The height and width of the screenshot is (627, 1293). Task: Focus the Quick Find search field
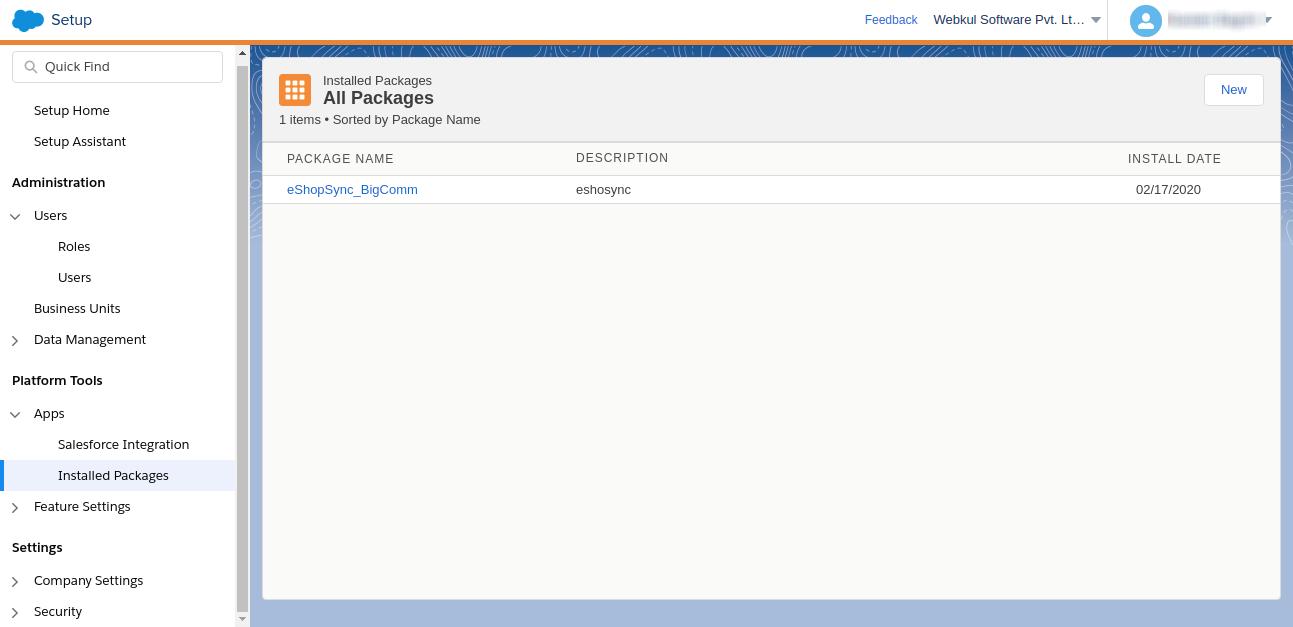117,67
